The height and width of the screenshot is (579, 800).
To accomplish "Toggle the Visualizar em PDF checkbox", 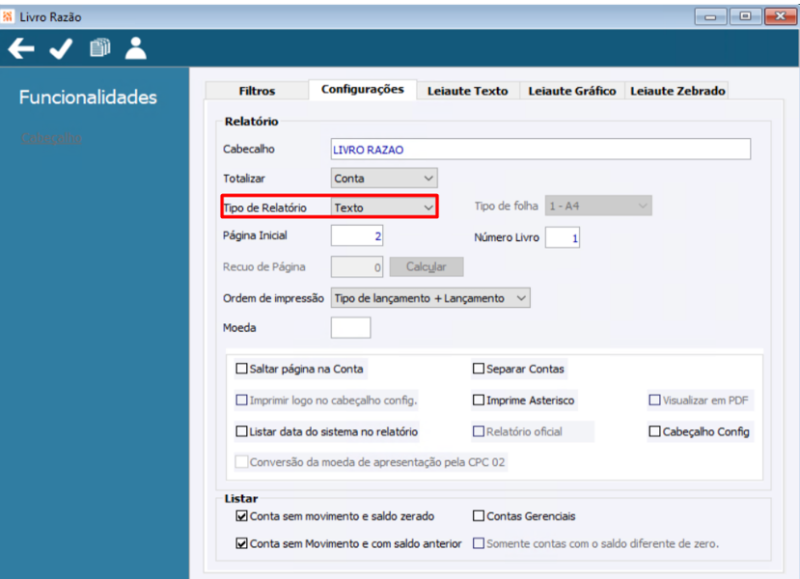I will 655,400.
